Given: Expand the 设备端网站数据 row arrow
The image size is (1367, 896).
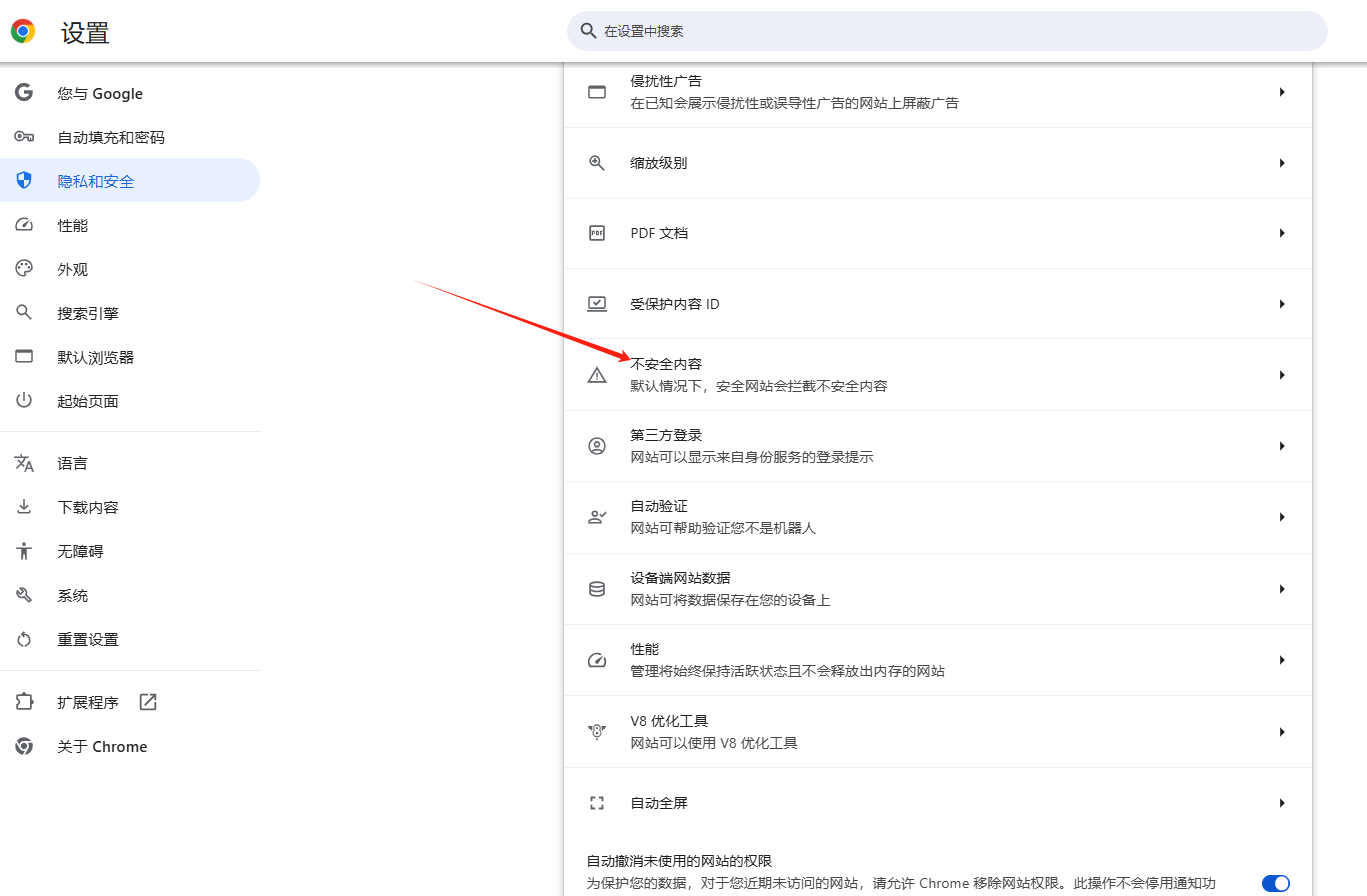Looking at the screenshot, I should click(x=1282, y=589).
